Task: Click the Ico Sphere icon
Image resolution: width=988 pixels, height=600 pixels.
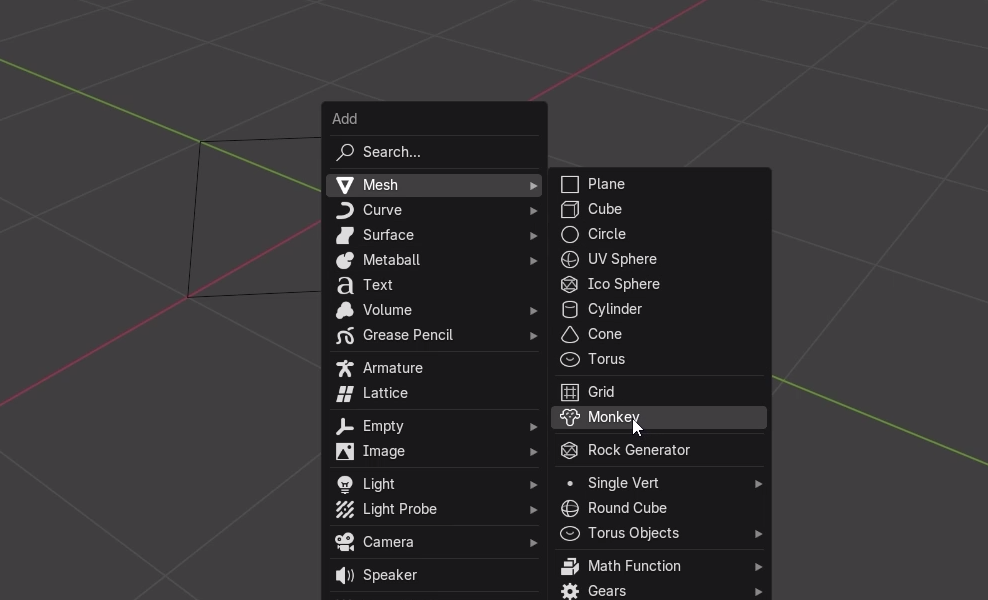Action: coord(570,284)
